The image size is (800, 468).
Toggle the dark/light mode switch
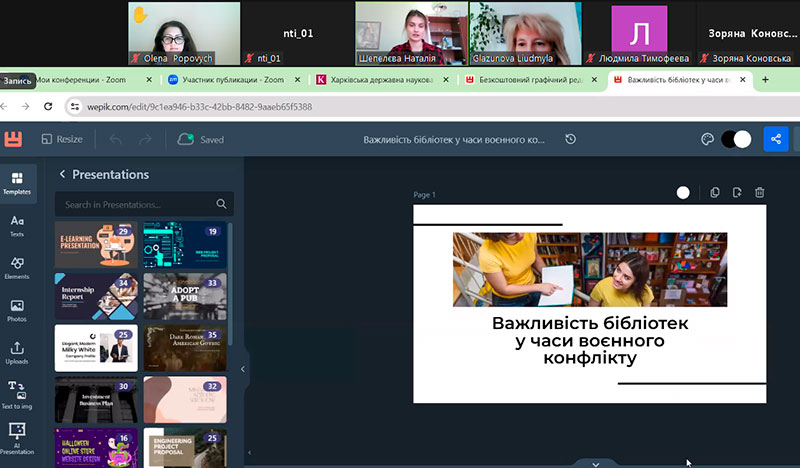tap(735, 139)
